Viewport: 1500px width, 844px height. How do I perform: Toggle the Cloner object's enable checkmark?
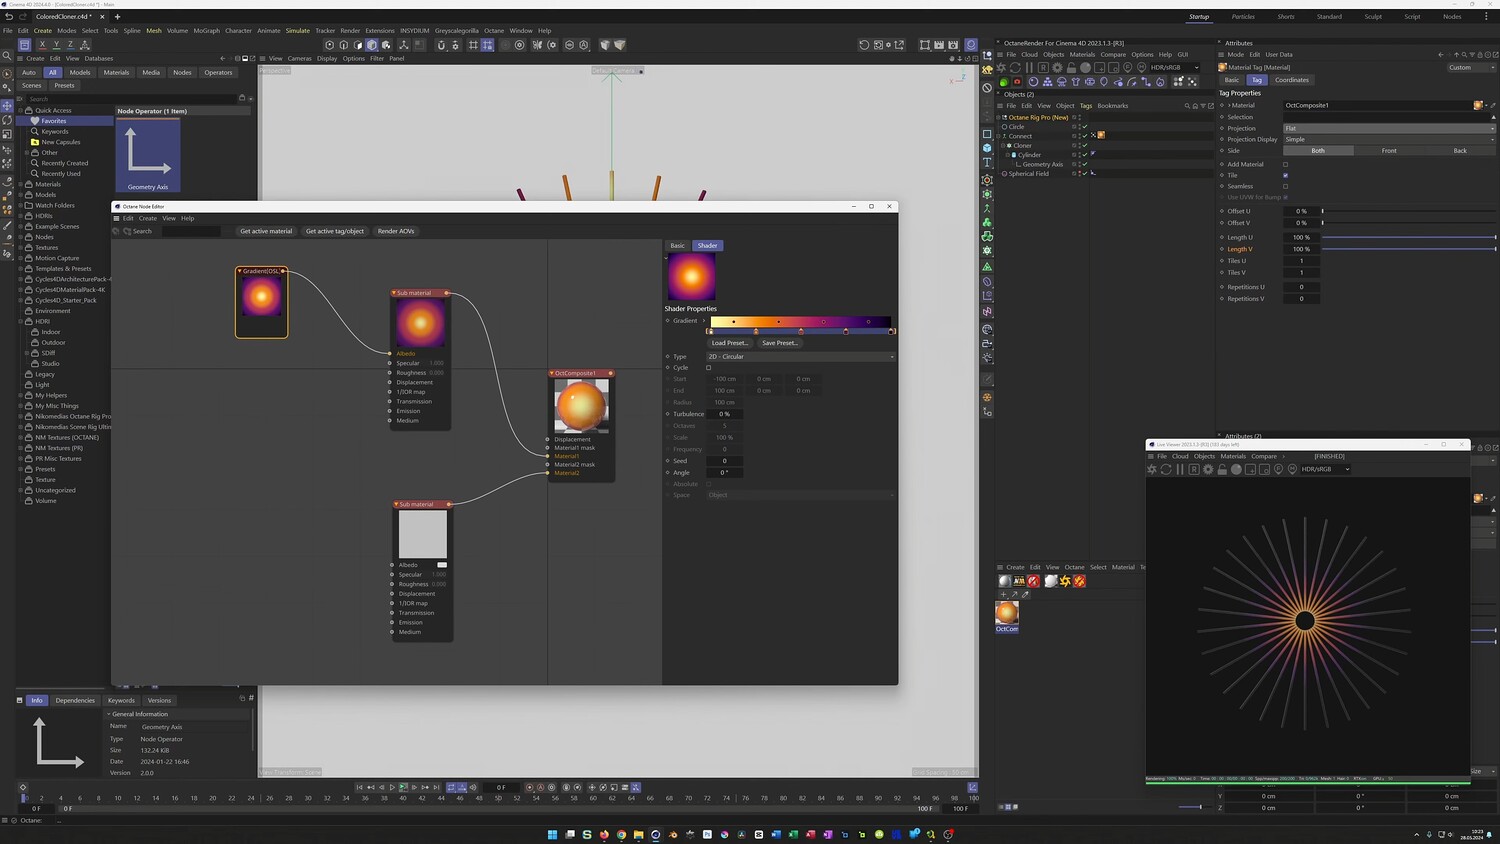(1084, 146)
